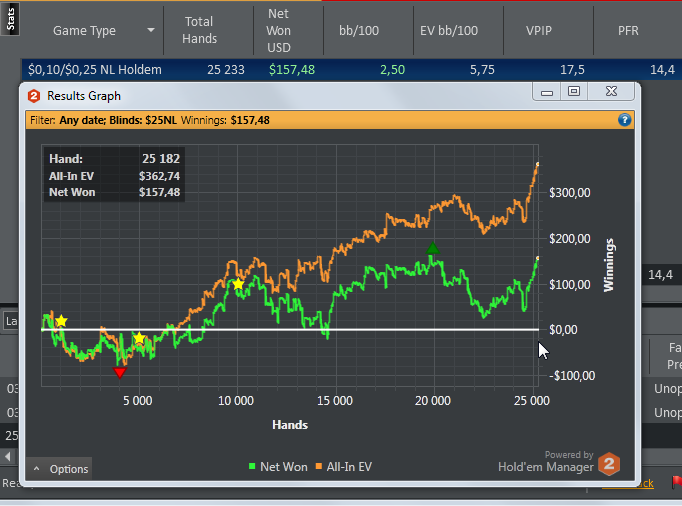Click the yellow star near 5 000 hands
Image resolution: width=682 pixels, height=506 pixels.
coord(139,338)
